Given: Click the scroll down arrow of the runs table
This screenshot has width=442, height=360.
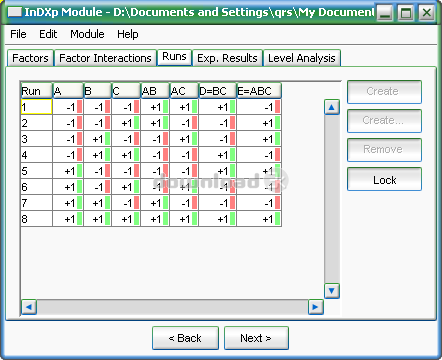Looking at the screenshot, I should tap(332, 291).
